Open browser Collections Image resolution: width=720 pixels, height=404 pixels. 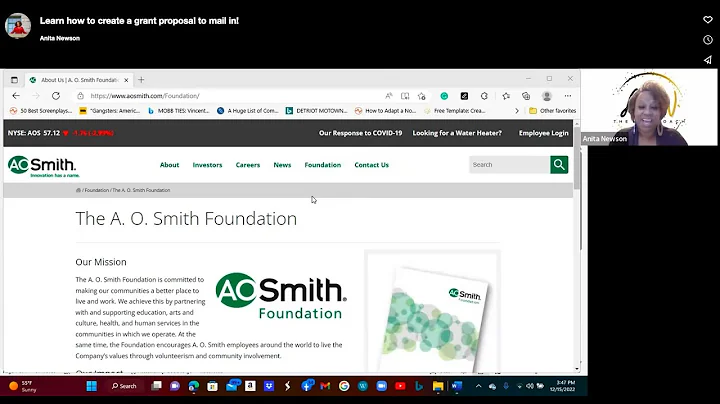(526, 96)
